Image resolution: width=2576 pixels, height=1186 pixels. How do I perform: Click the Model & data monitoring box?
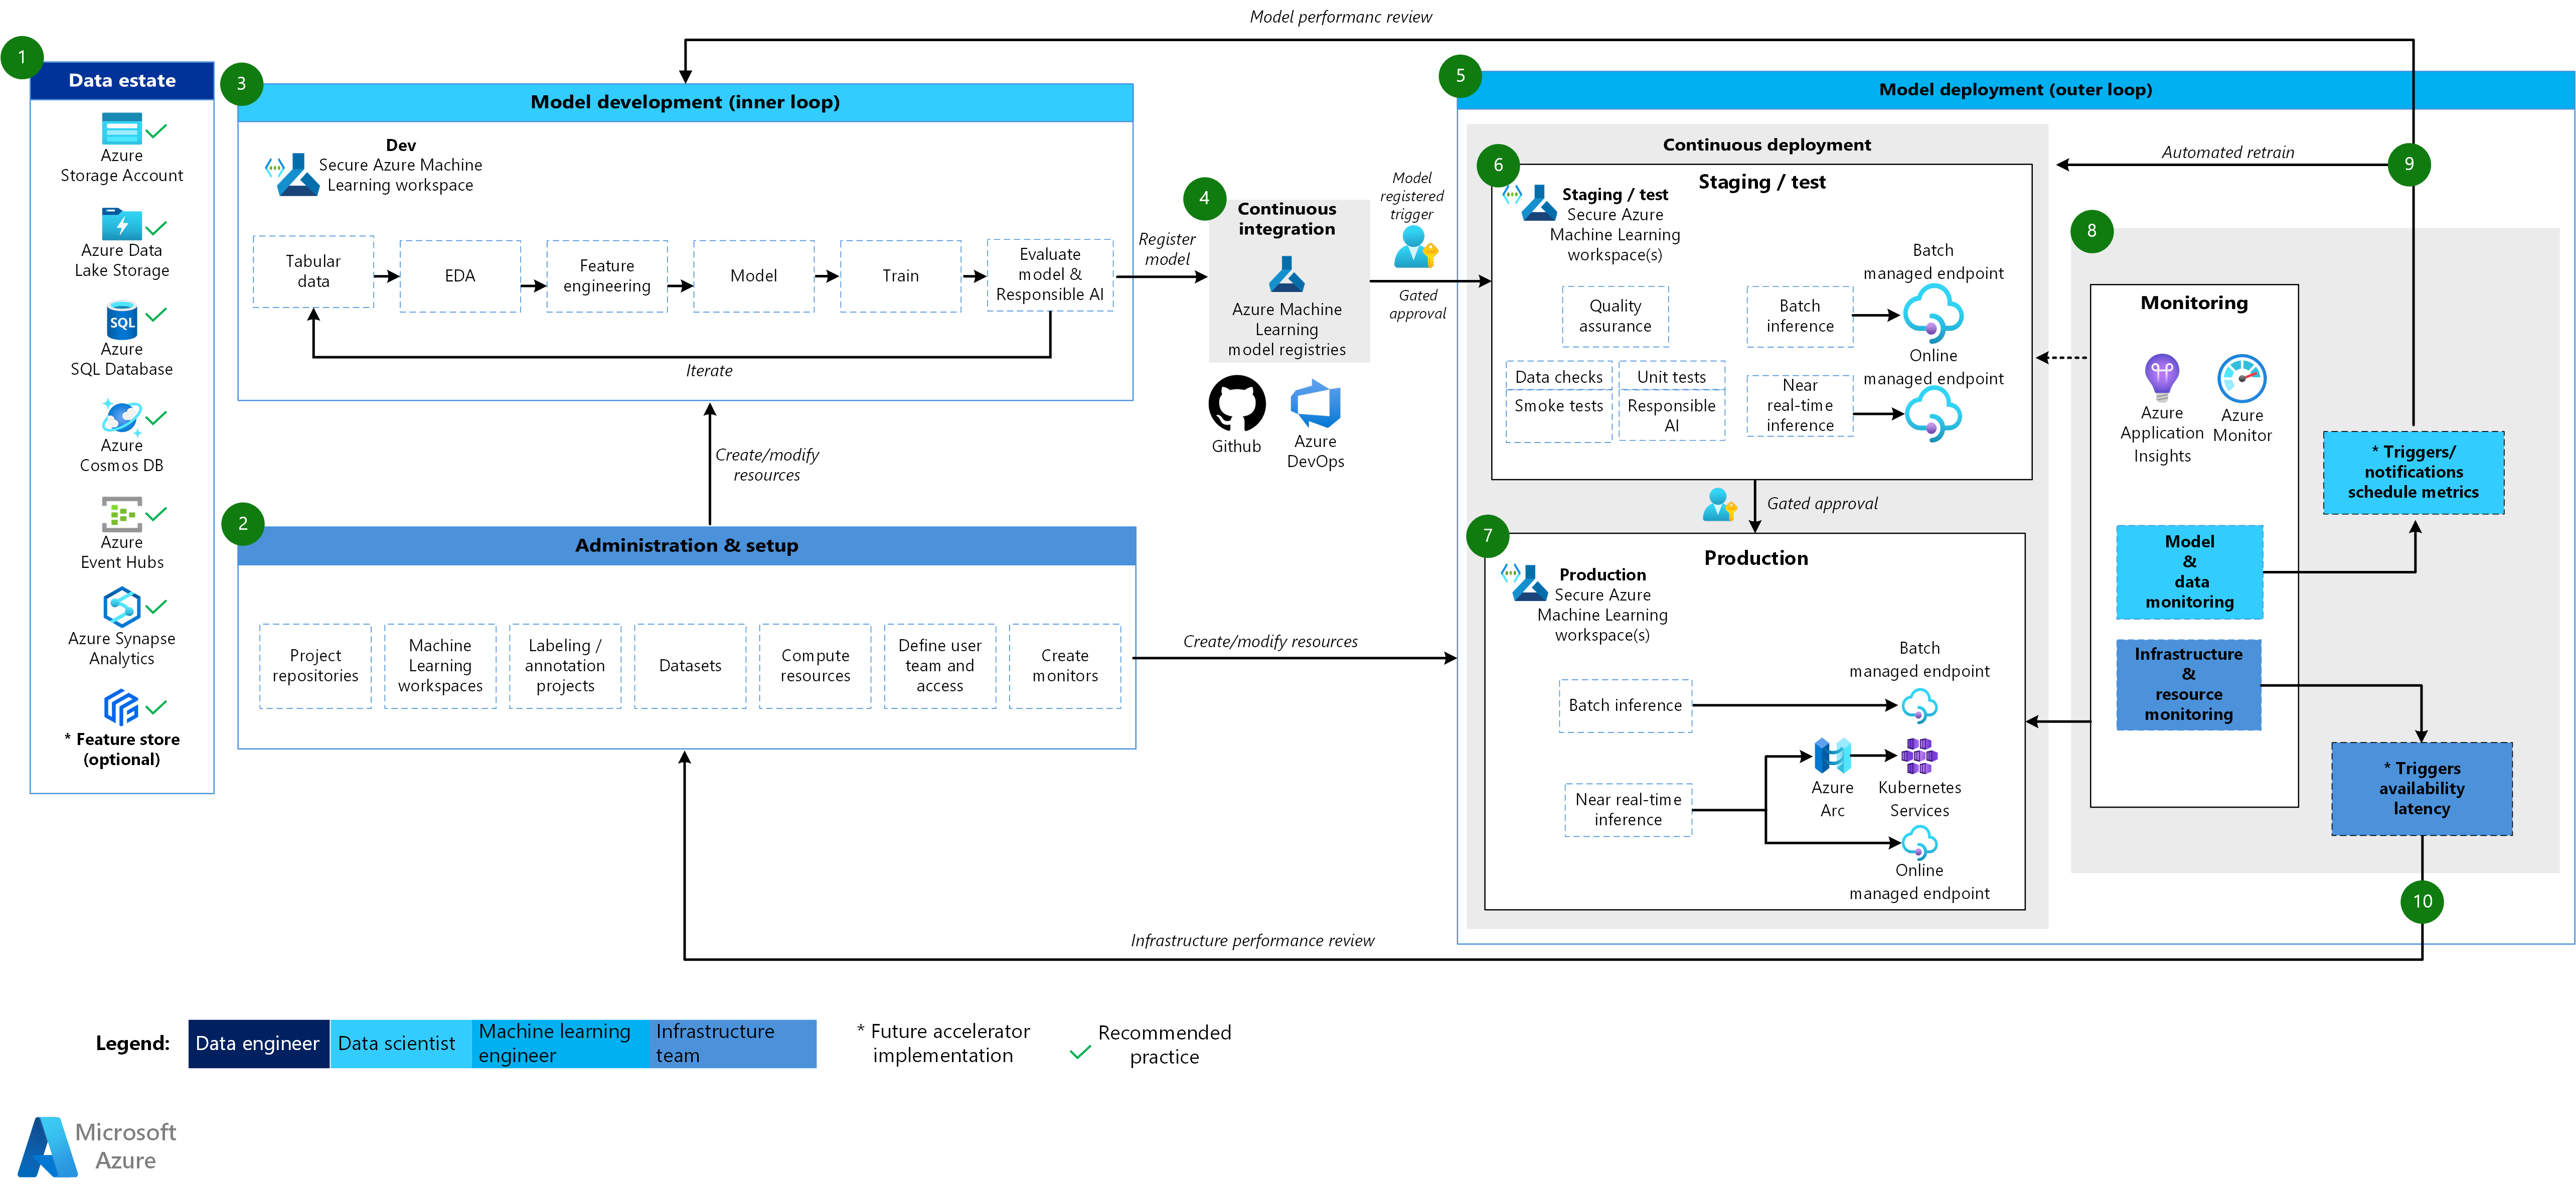(x=2189, y=571)
